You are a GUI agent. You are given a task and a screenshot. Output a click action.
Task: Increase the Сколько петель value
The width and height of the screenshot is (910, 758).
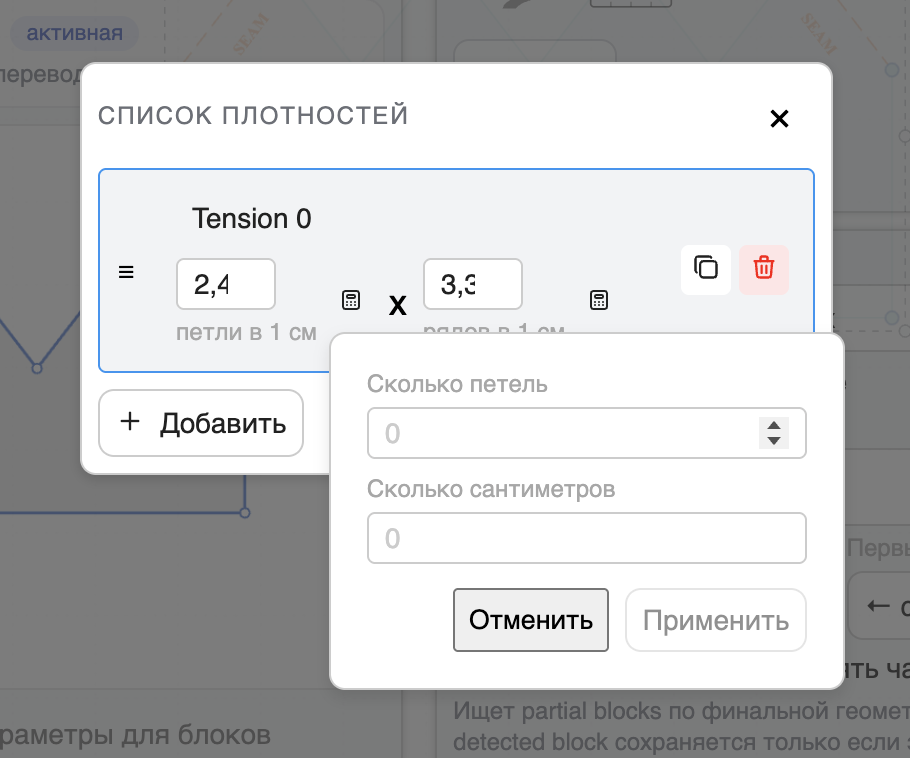774,425
